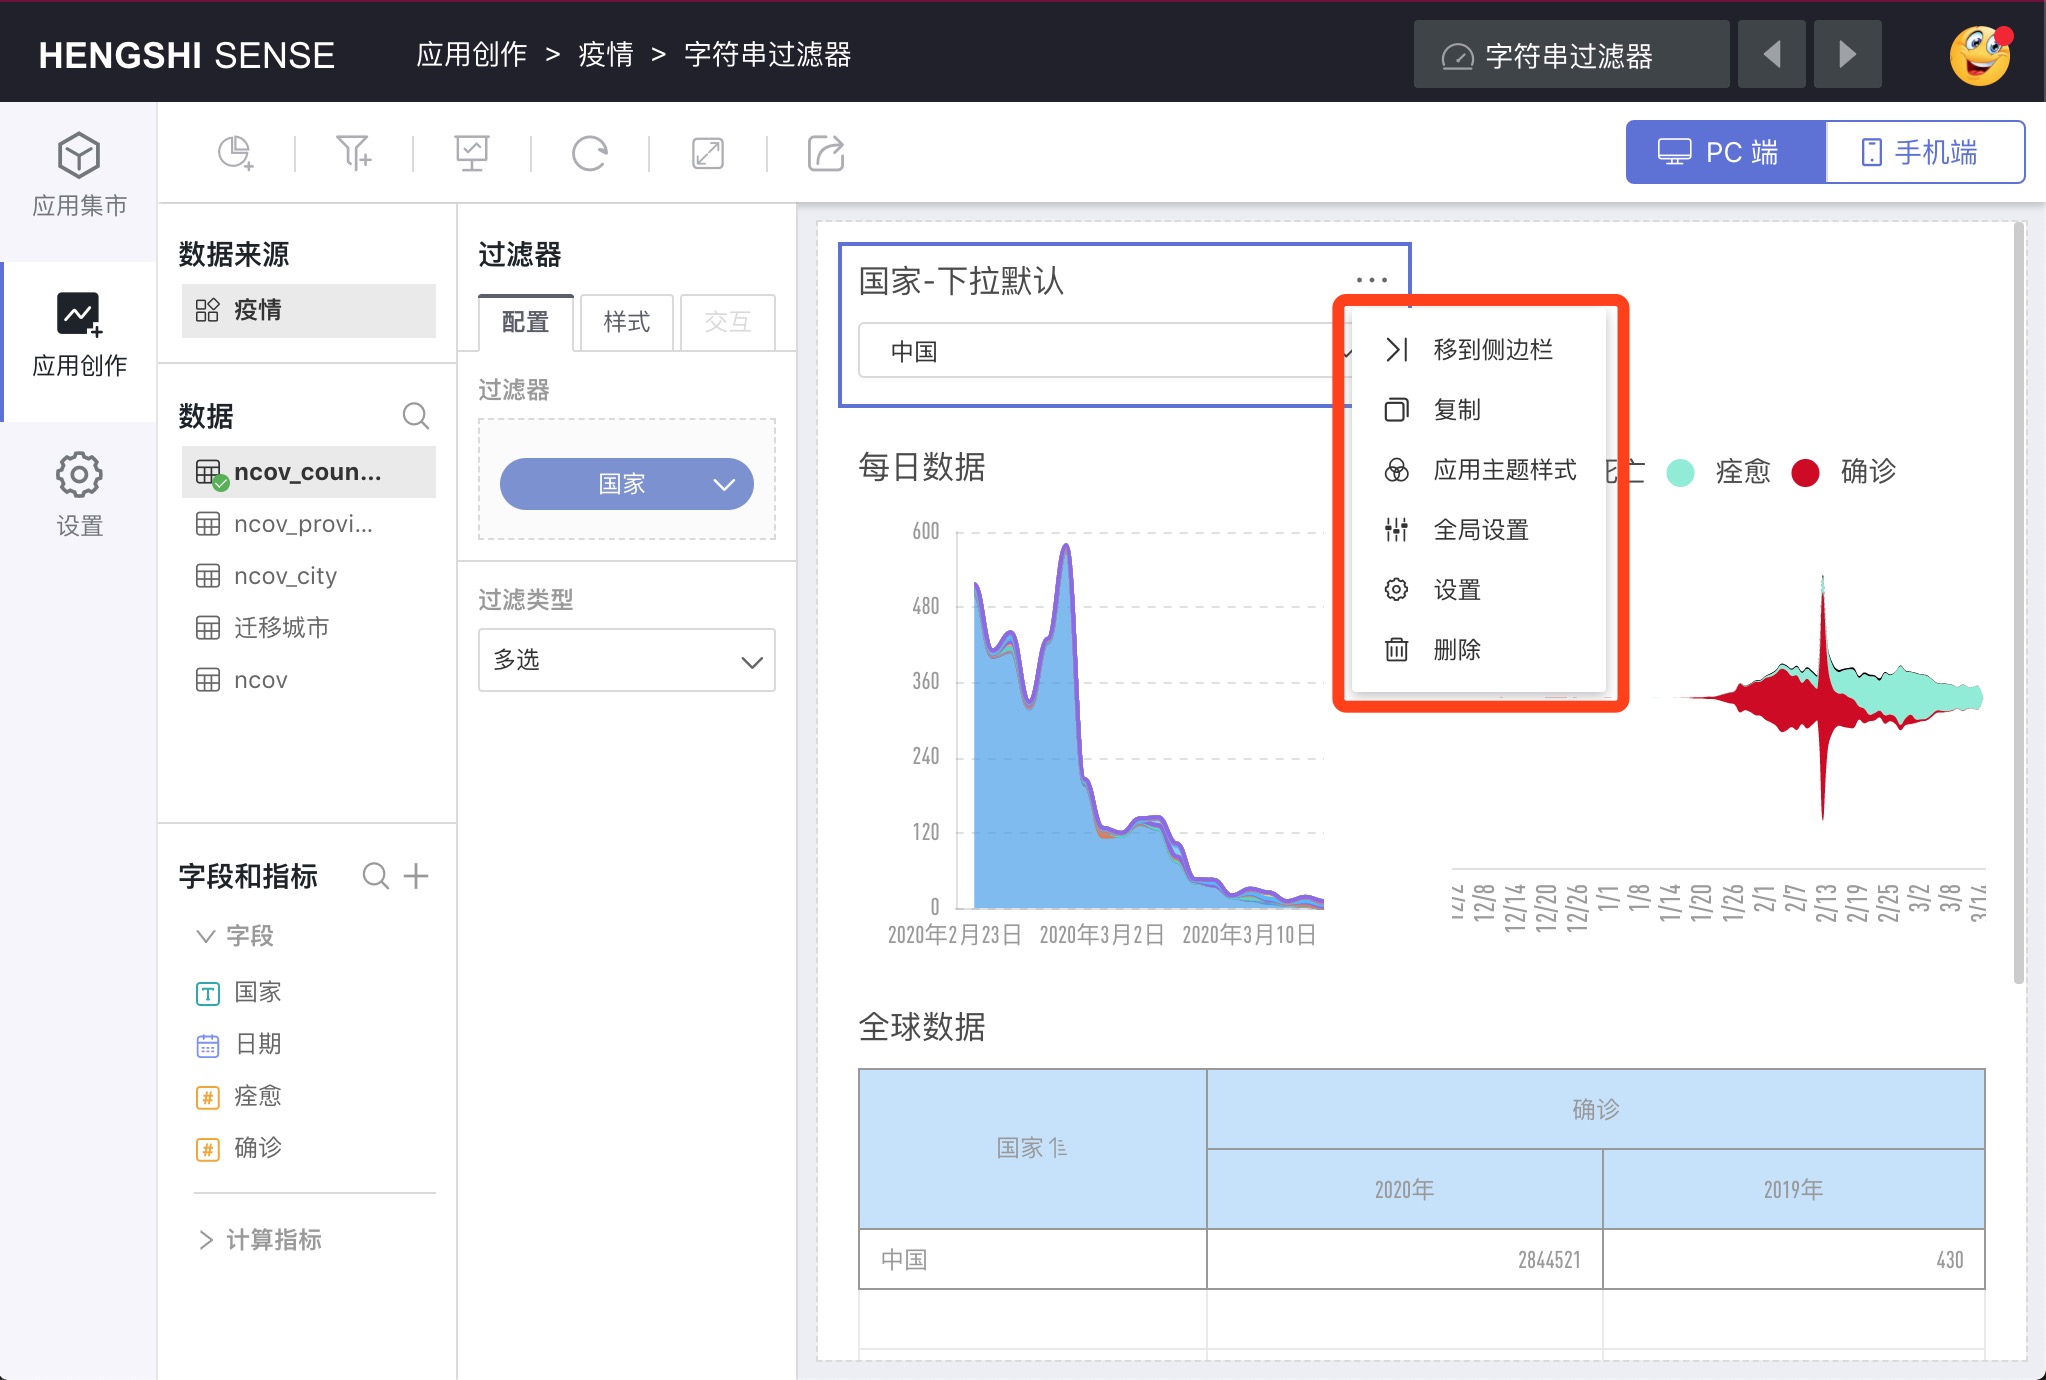The height and width of the screenshot is (1380, 2046).
Task: Add new field with plus icon
Action: click(x=416, y=876)
